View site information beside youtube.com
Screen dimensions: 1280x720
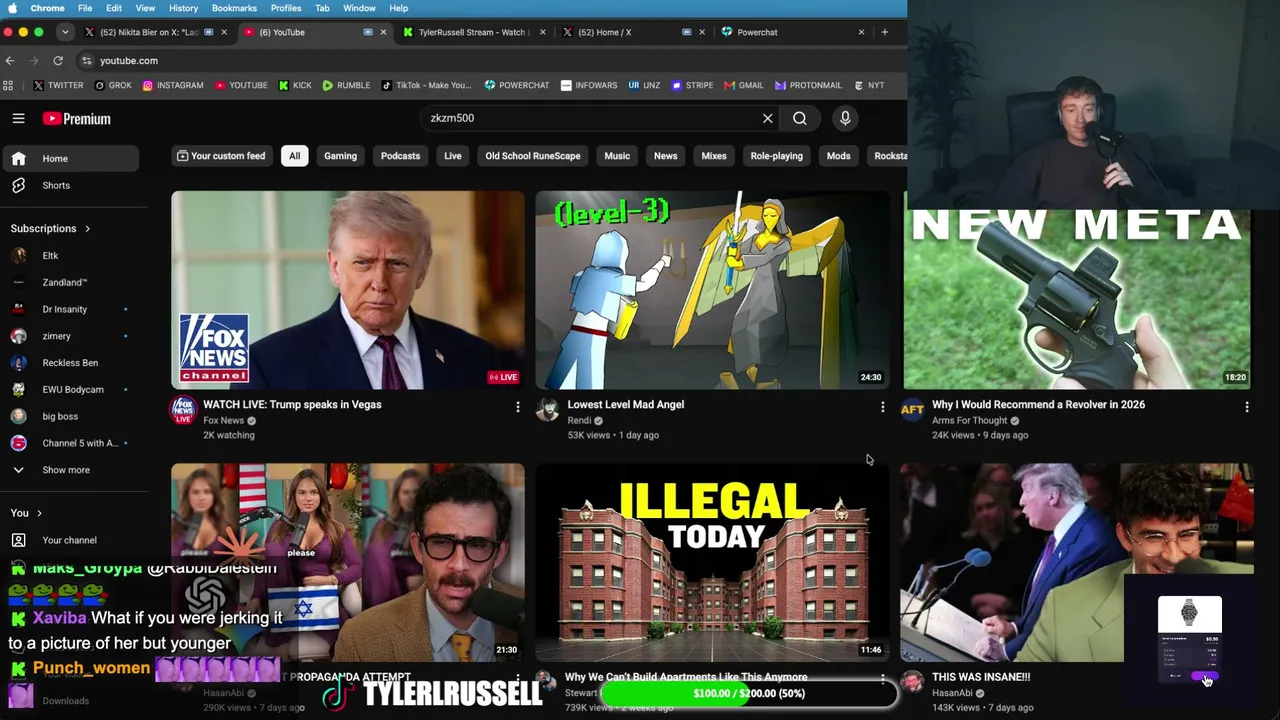point(87,60)
